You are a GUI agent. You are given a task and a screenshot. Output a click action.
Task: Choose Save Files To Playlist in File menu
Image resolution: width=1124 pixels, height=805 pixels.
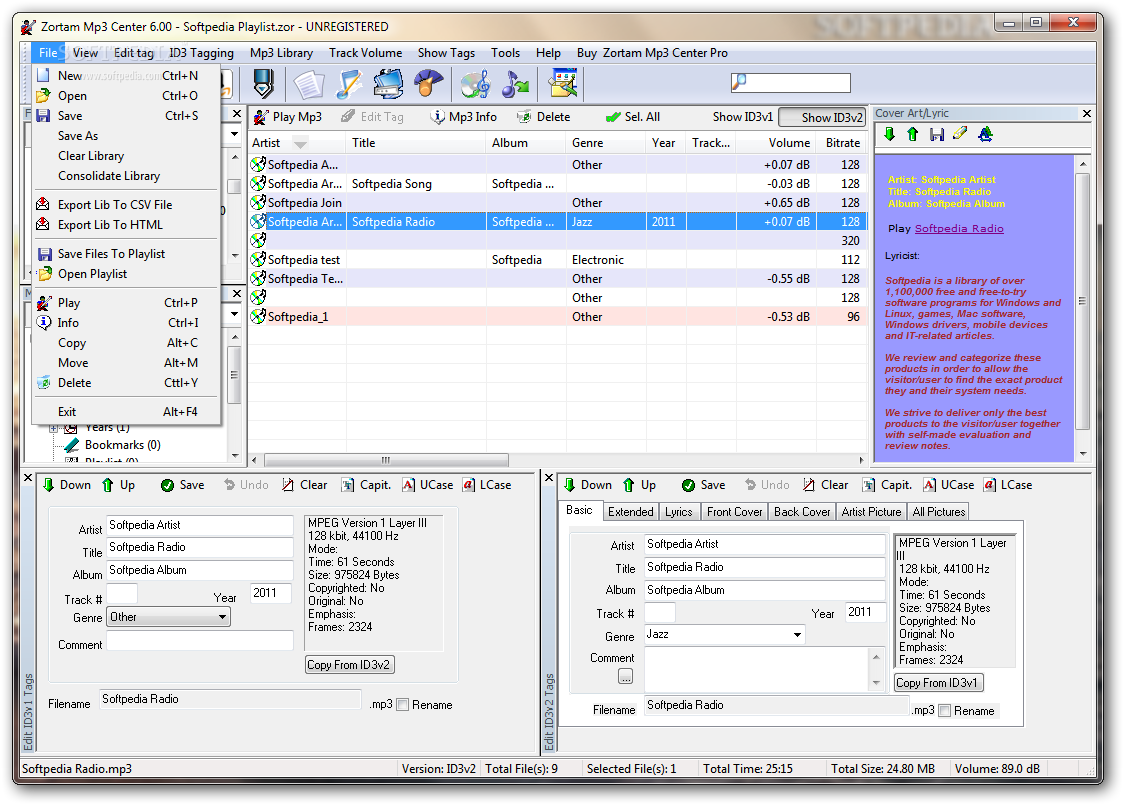[x=111, y=254]
